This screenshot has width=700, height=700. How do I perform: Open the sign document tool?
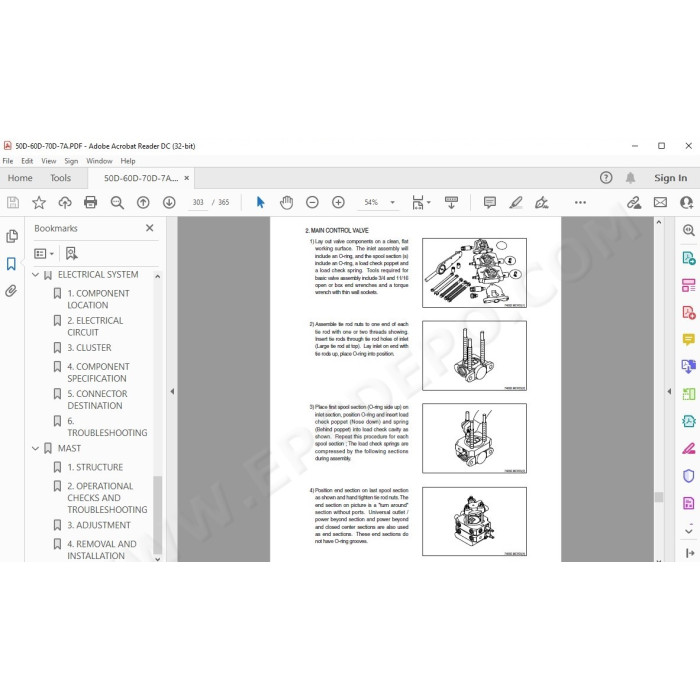click(x=542, y=203)
